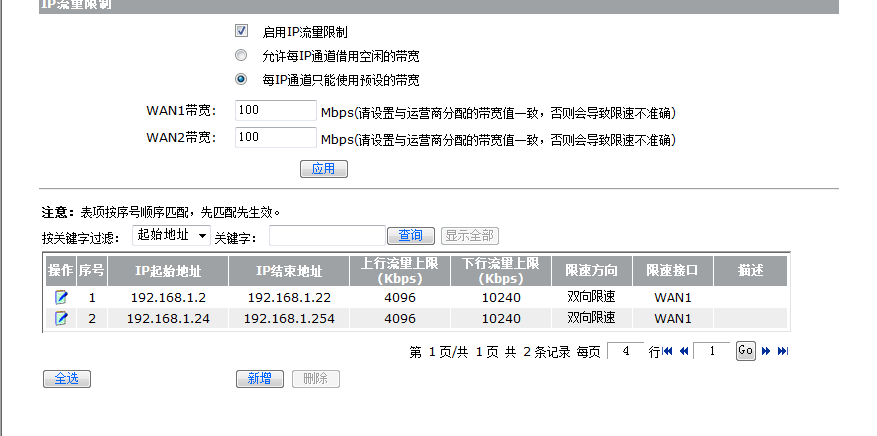Image resolution: width=877 pixels, height=436 pixels.
Task: Click the 序号 column header
Action: click(92, 271)
